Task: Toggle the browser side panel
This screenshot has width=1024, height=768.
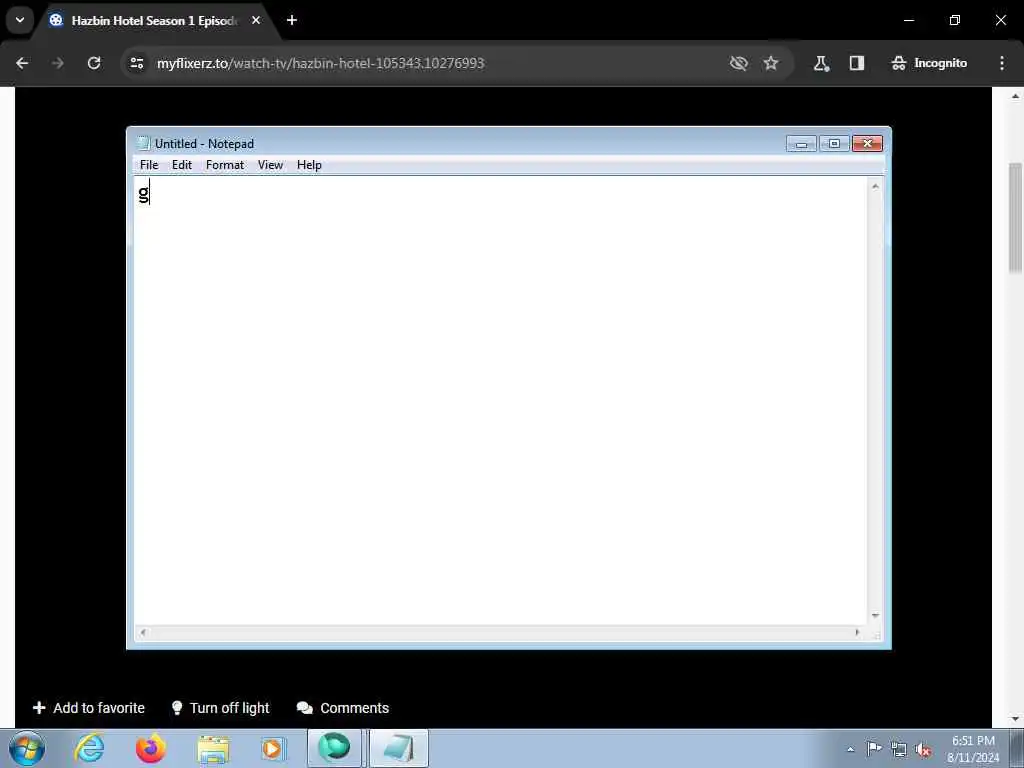Action: 857,63
